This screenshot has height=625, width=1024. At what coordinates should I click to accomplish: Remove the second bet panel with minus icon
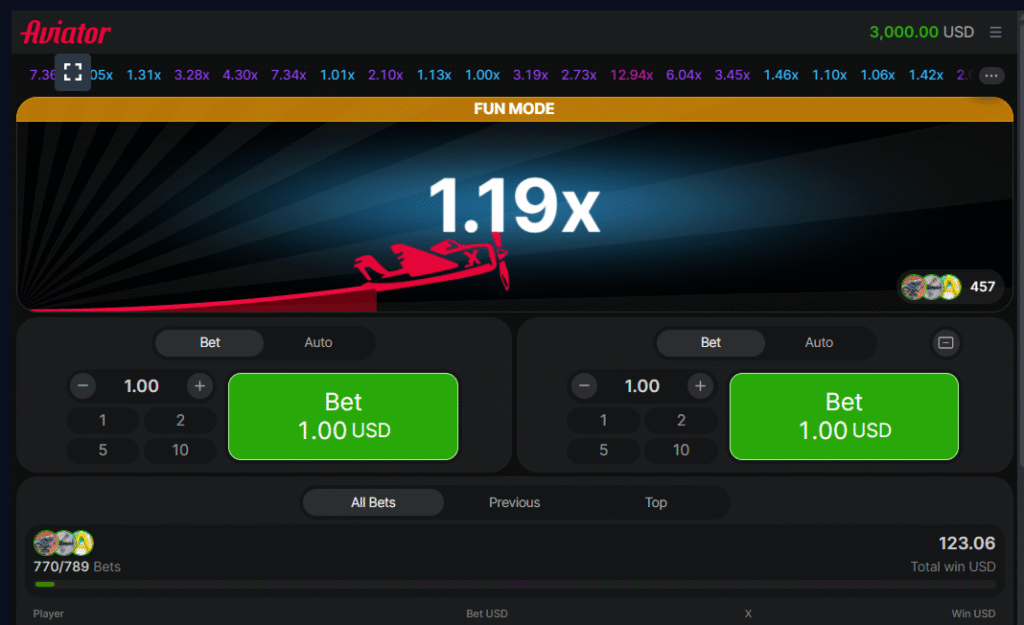pyautogui.click(x=946, y=342)
